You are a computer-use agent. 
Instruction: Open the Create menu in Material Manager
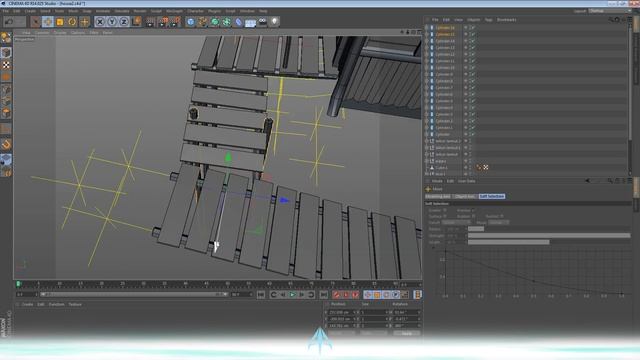27,304
